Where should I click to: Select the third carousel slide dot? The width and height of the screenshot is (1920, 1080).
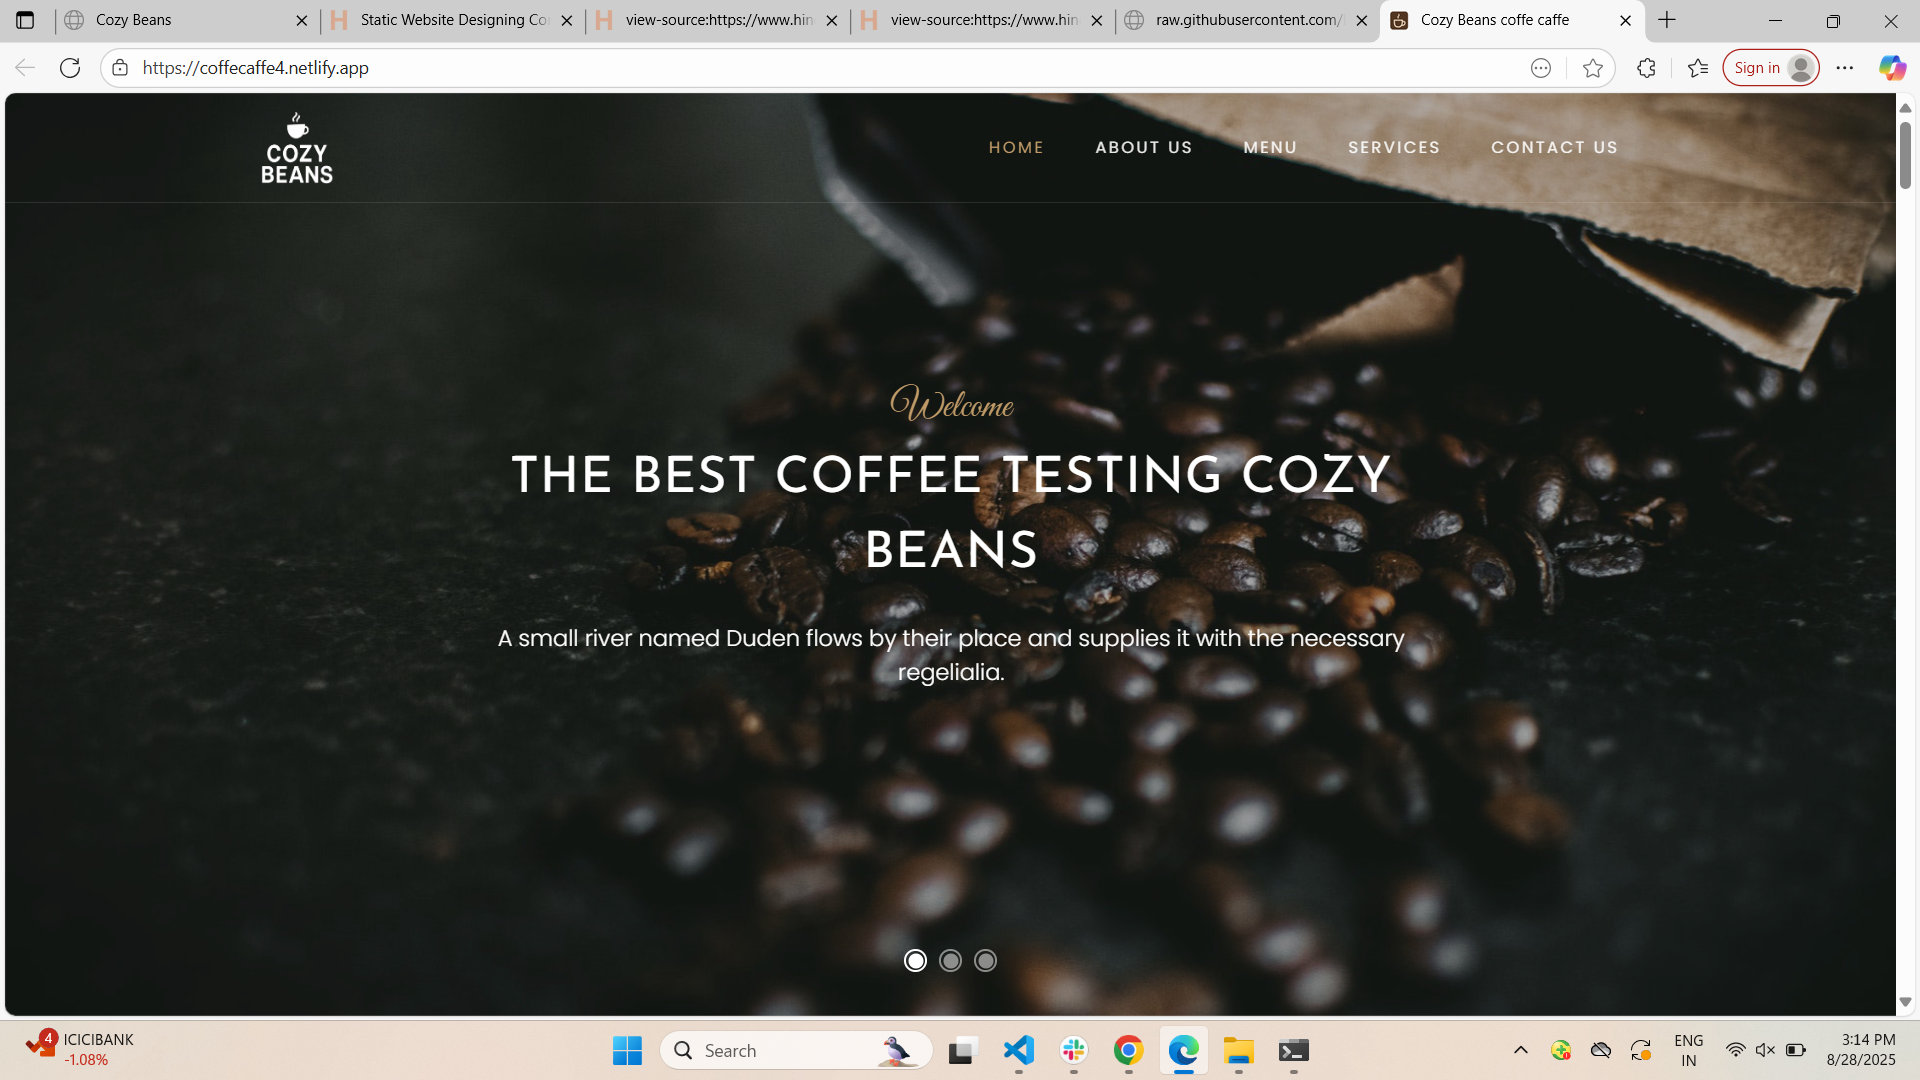click(985, 961)
